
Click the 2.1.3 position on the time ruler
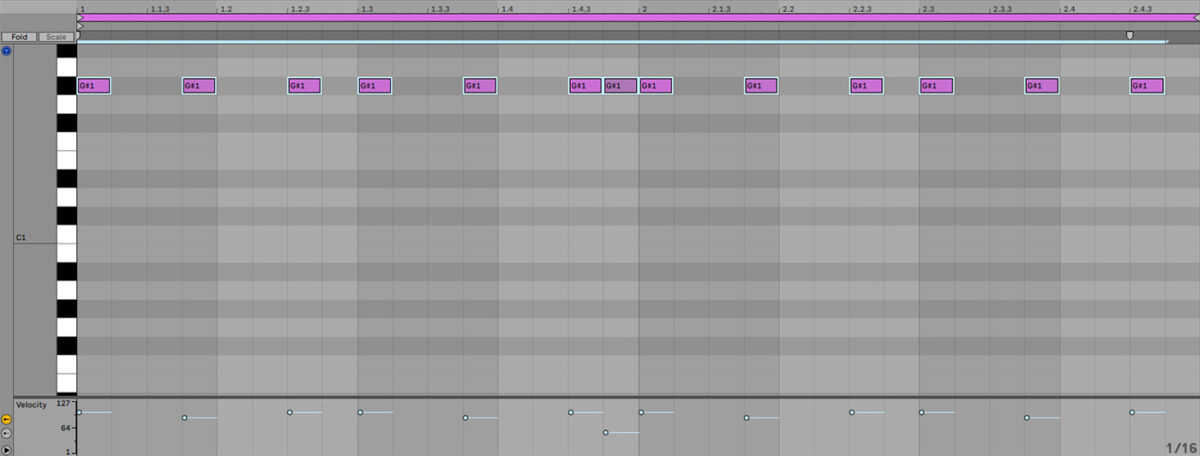tap(721, 8)
